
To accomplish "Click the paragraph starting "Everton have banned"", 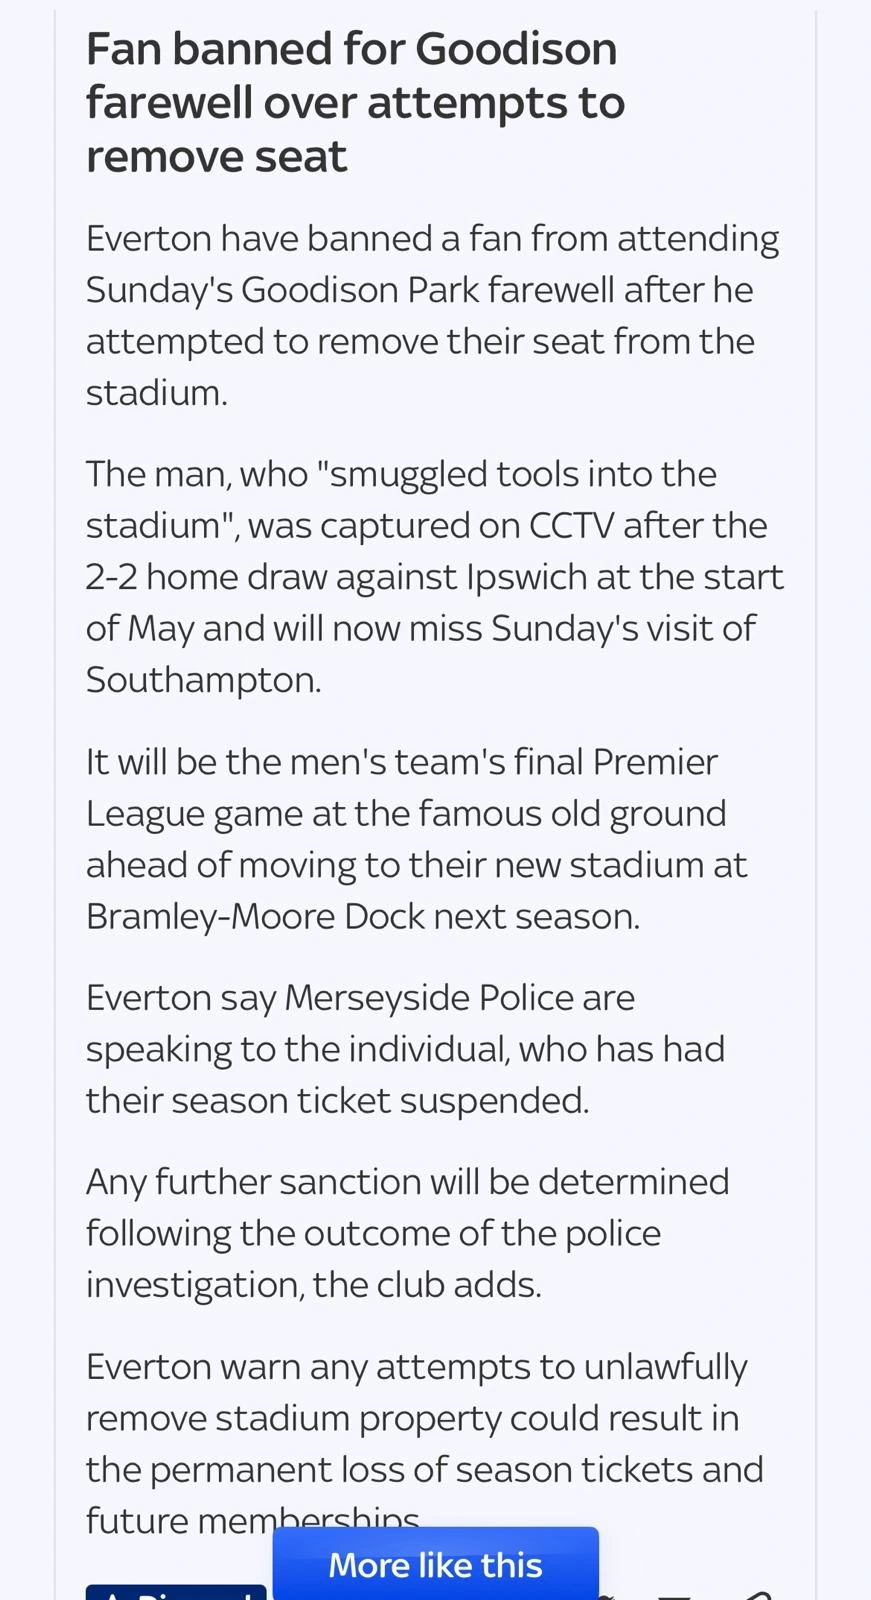I will 432,315.
